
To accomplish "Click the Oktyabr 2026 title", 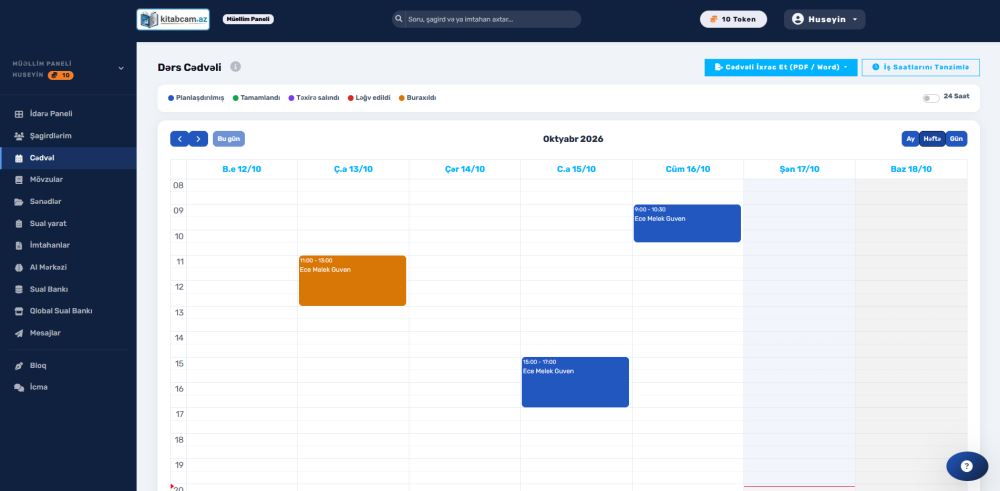I will [573, 139].
